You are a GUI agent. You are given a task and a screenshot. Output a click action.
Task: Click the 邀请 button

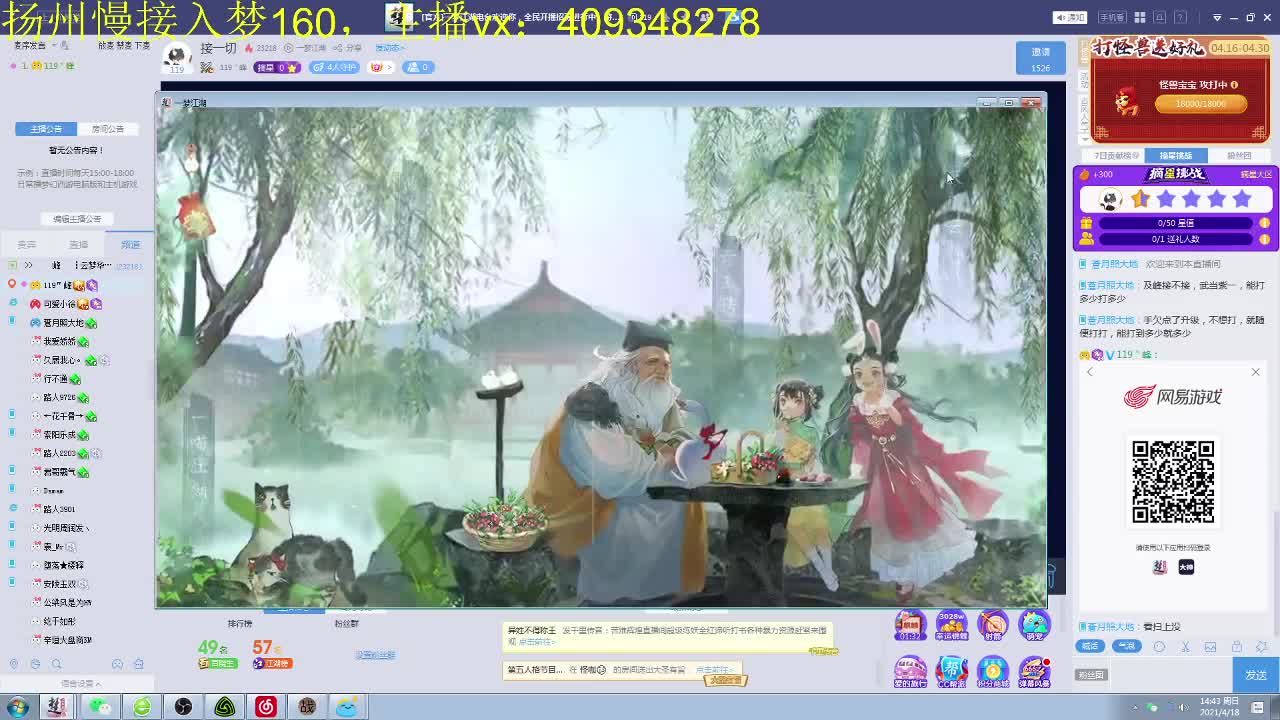pyautogui.click(x=1041, y=59)
